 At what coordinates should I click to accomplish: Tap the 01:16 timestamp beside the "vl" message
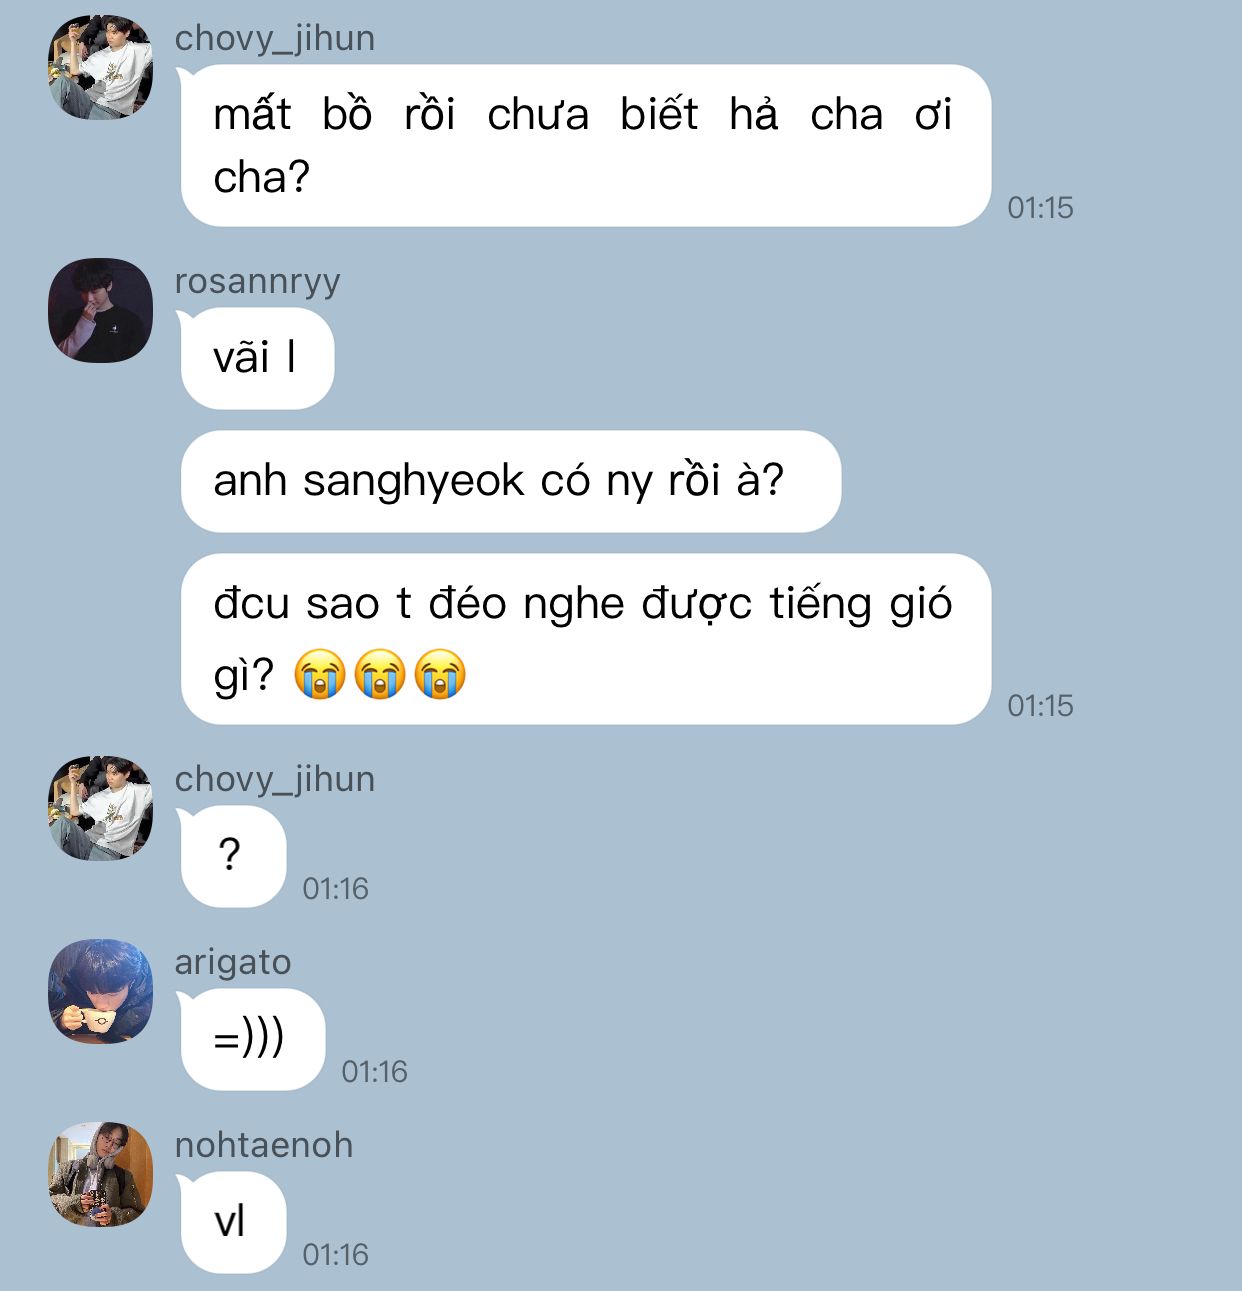point(336,1255)
